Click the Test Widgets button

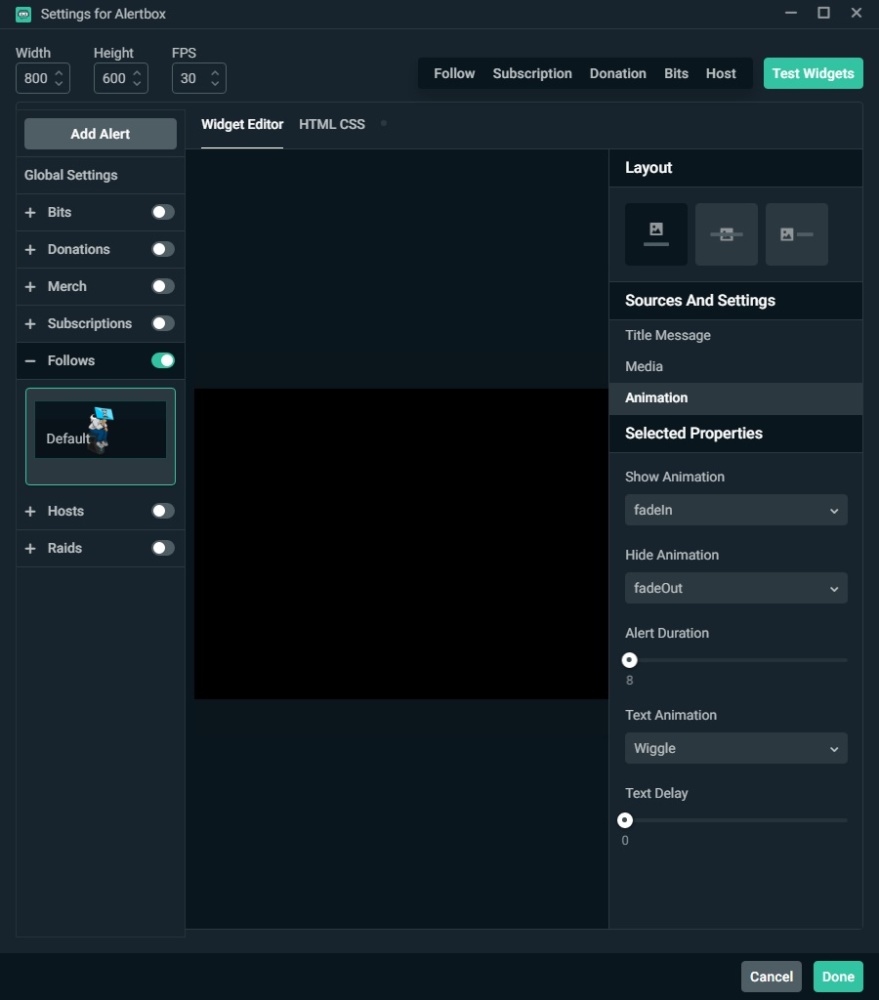(813, 73)
